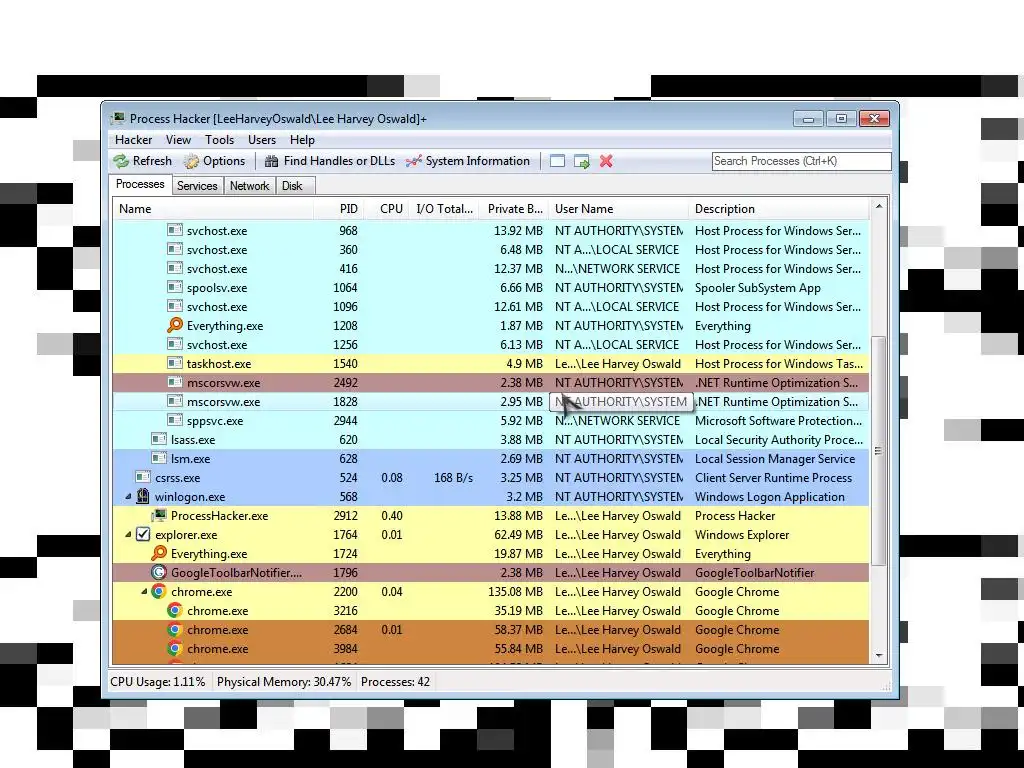Select the mscorsvw.exe PID 1828 row
This screenshot has height=768, width=1024.
point(491,402)
